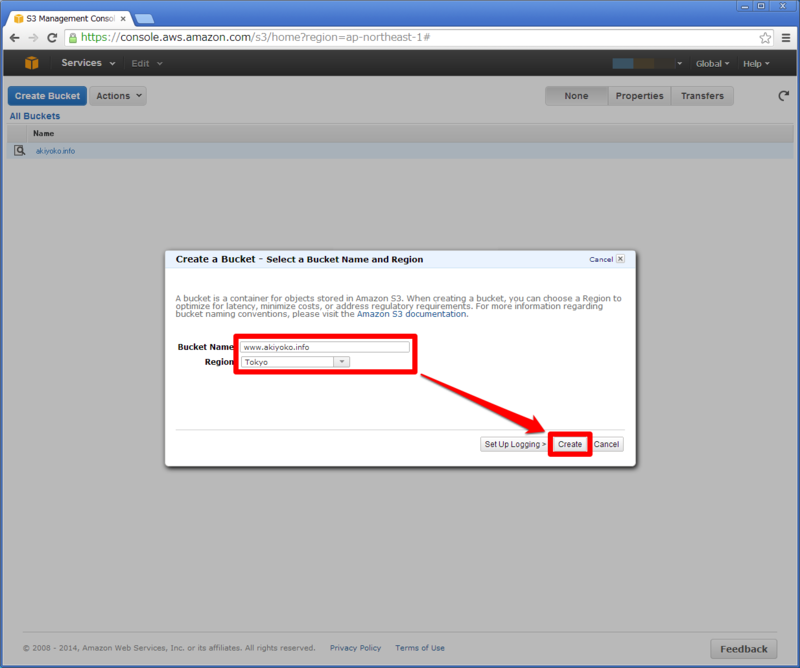The height and width of the screenshot is (668, 800).
Task: Maximize the browser window
Action: tap(761, 6)
